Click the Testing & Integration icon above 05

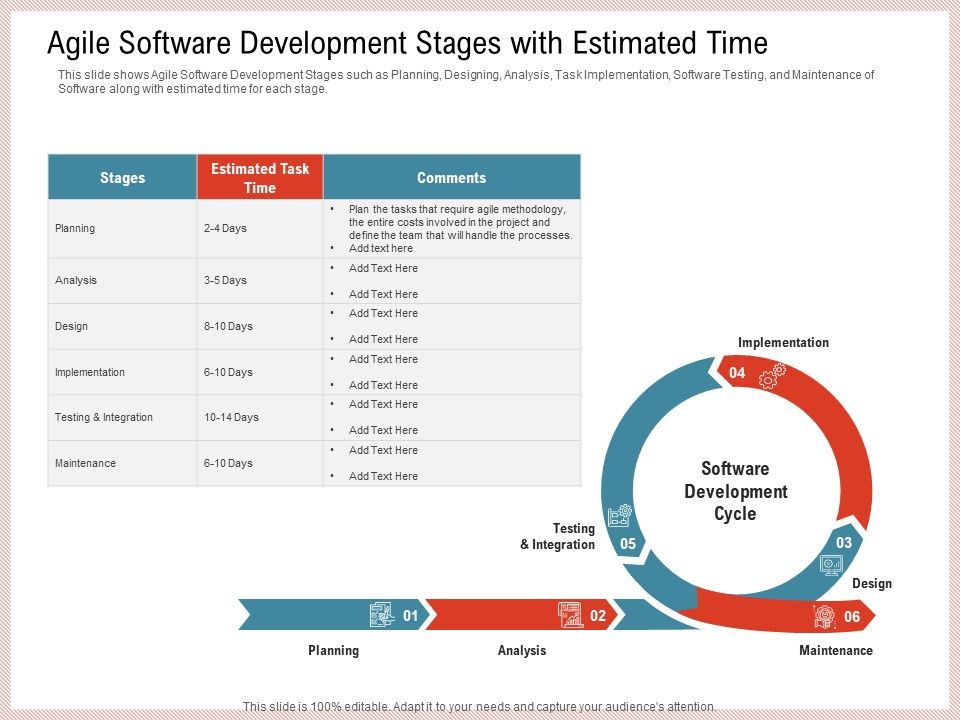[x=620, y=516]
